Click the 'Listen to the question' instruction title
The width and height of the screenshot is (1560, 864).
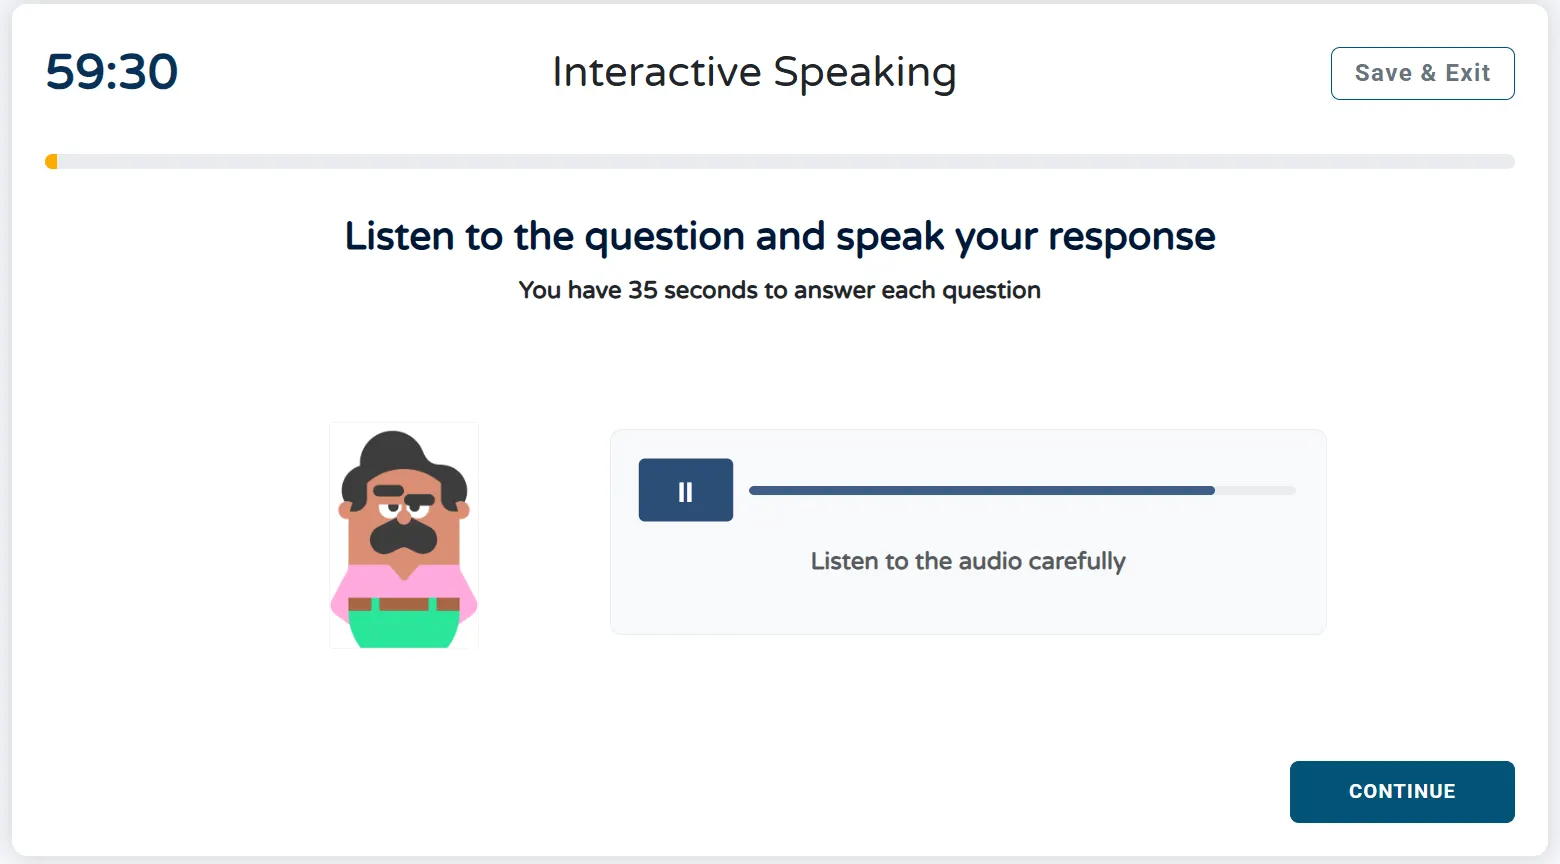click(x=779, y=236)
